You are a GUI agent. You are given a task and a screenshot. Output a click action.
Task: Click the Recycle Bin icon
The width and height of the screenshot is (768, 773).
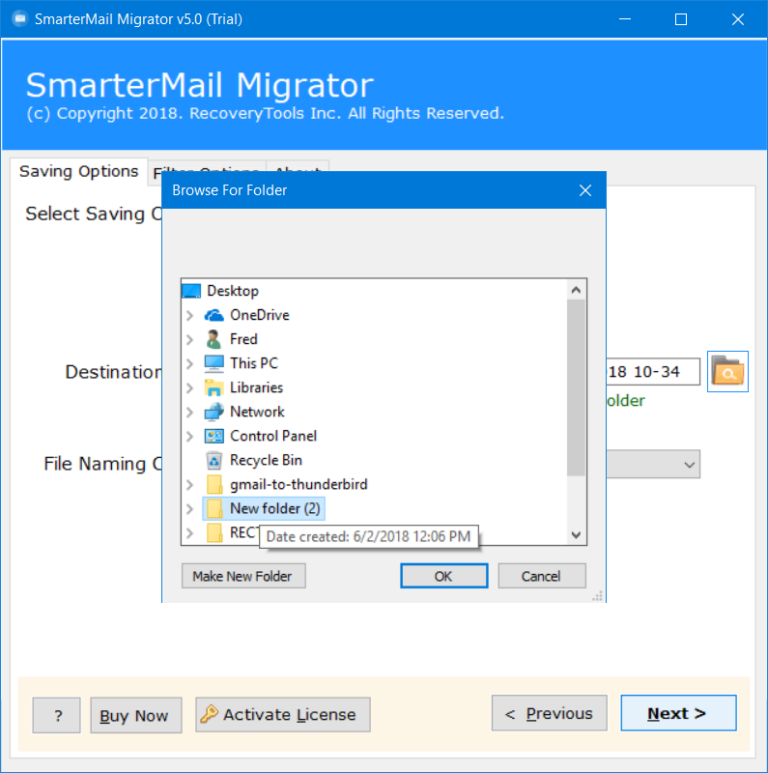pos(214,460)
